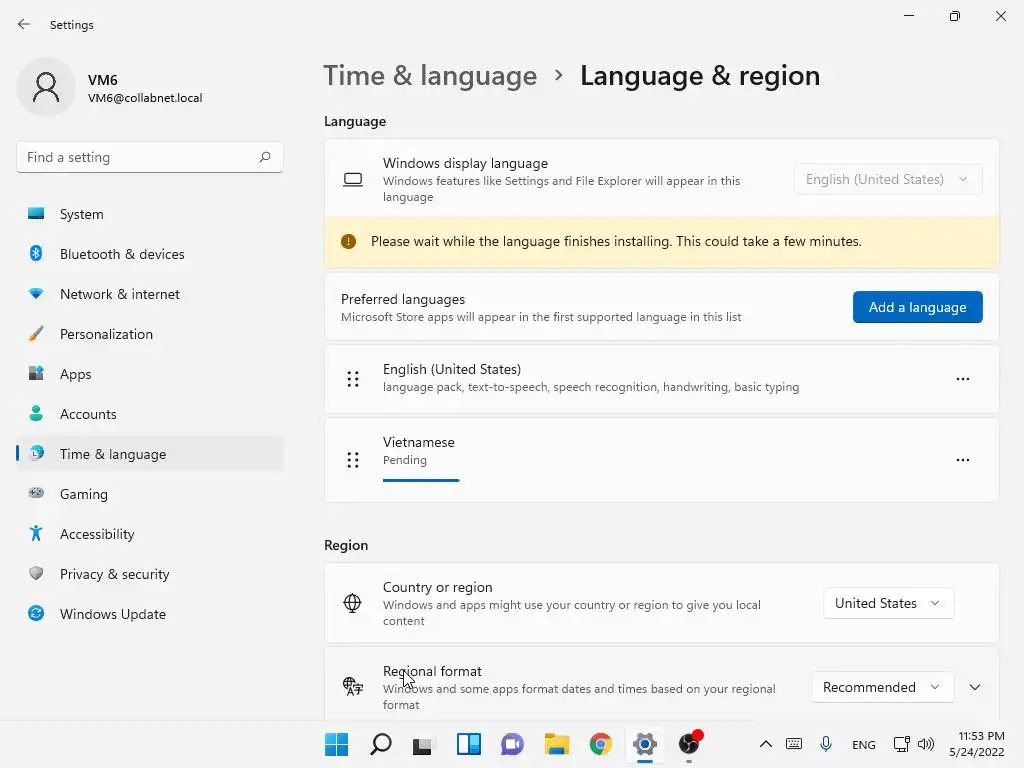Open Bluetooth & devices settings
The height and width of the screenshot is (768, 1024).
[150, 254]
